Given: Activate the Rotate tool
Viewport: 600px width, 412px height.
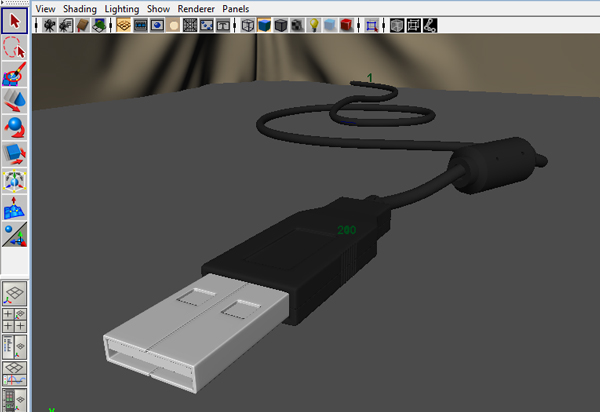Looking at the screenshot, I should click(x=15, y=127).
